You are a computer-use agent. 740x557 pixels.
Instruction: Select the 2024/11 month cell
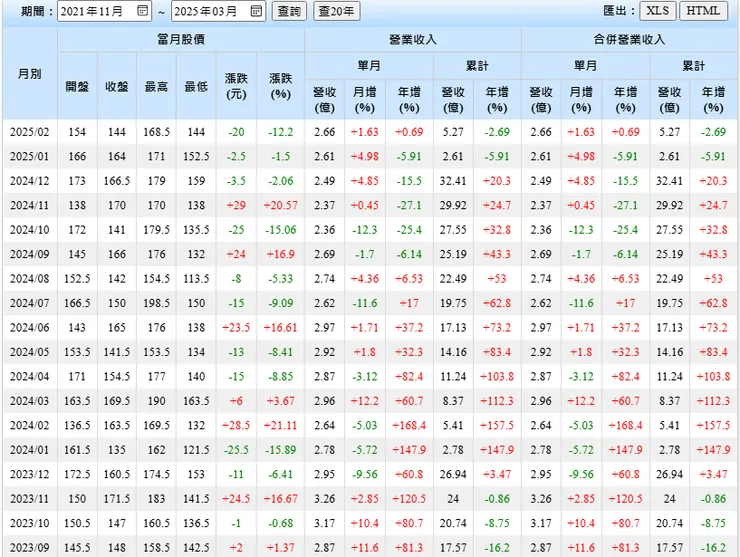[x=30, y=205]
